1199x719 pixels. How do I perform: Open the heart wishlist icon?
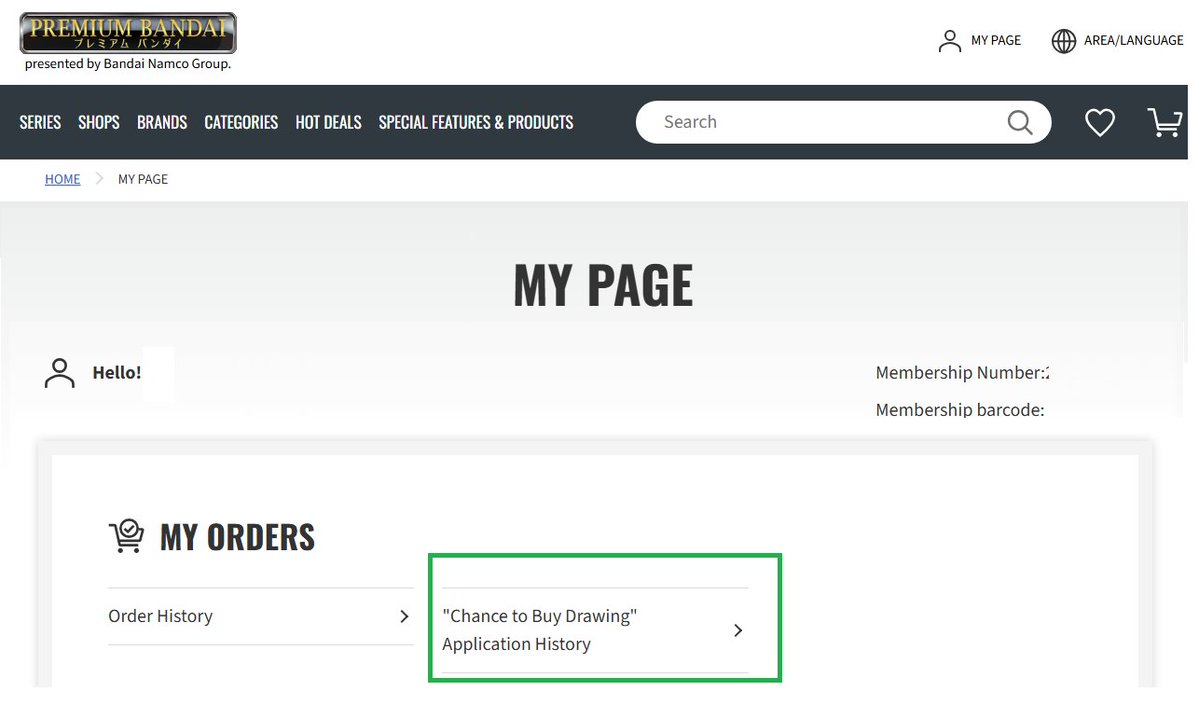point(1100,122)
